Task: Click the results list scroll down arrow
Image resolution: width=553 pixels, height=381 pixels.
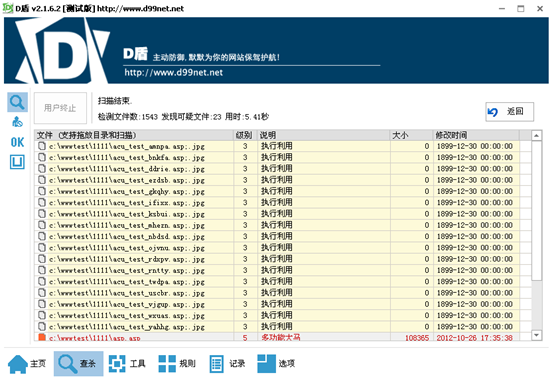Action: click(536, 335)
